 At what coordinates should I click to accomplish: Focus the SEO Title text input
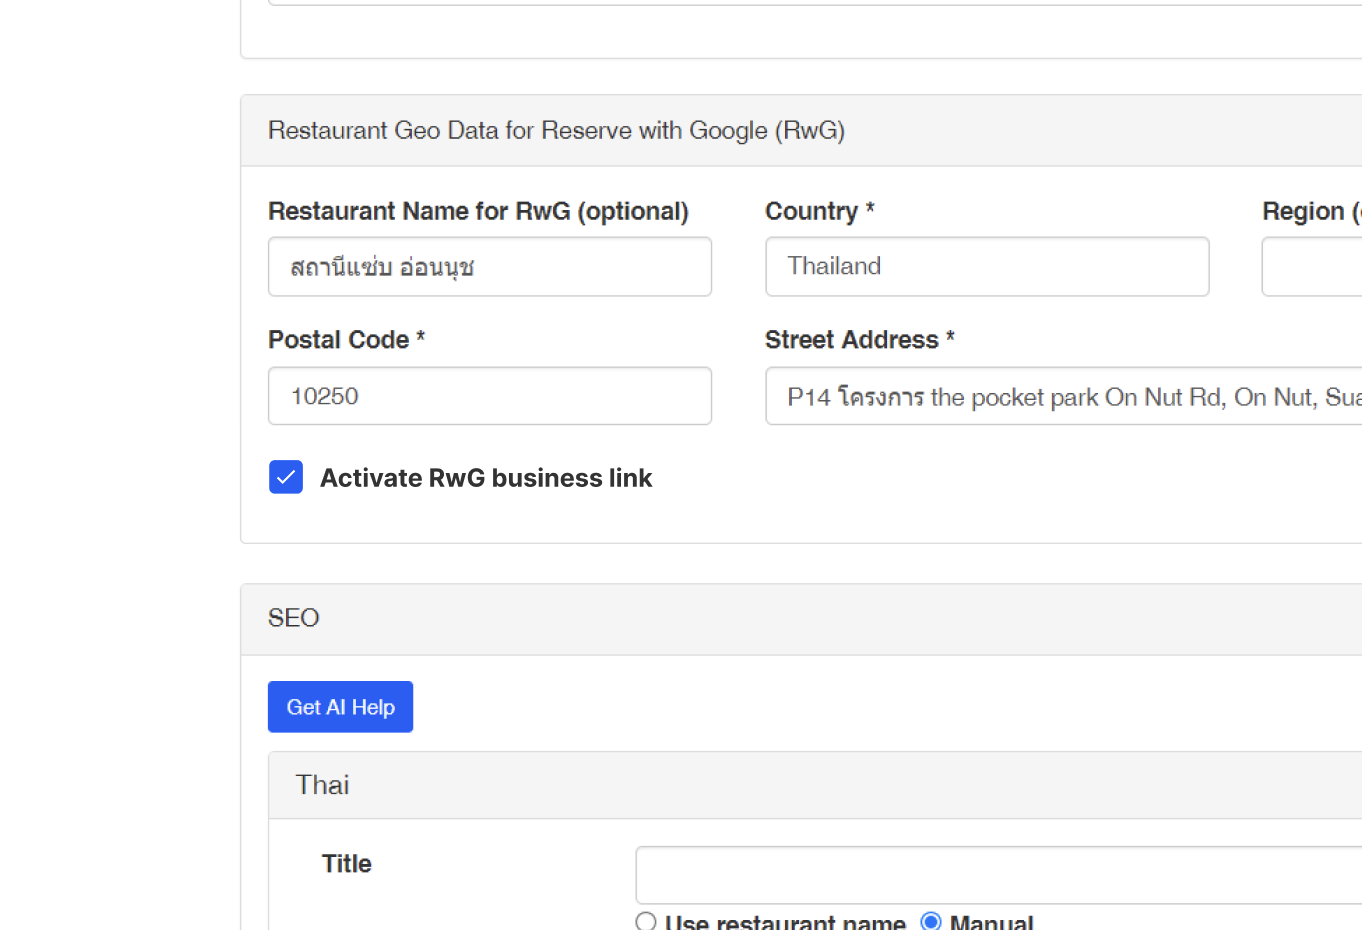pyautogui.click(x=997, y=875)
